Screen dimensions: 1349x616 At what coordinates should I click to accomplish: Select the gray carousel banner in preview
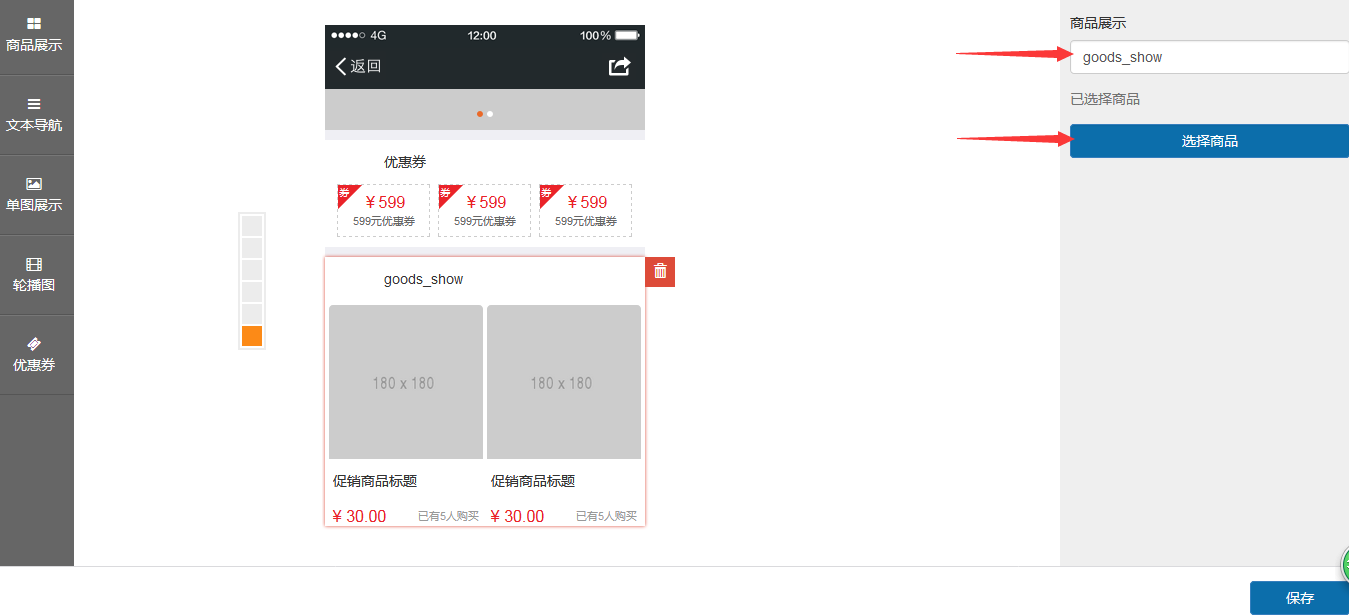point(485,109)
